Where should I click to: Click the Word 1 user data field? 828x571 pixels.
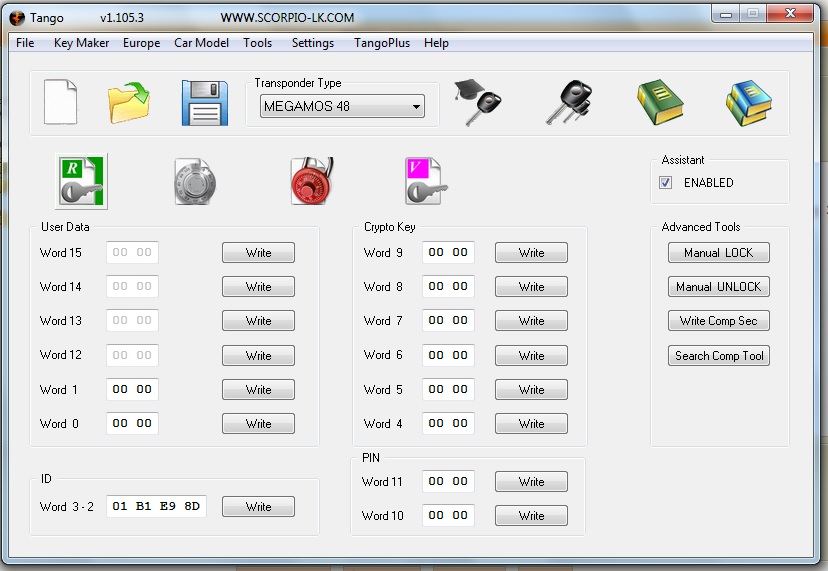click(132, 389)
